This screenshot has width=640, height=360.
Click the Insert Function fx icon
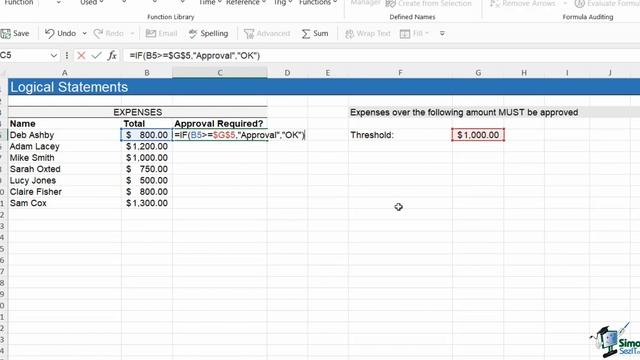[112, 56]
